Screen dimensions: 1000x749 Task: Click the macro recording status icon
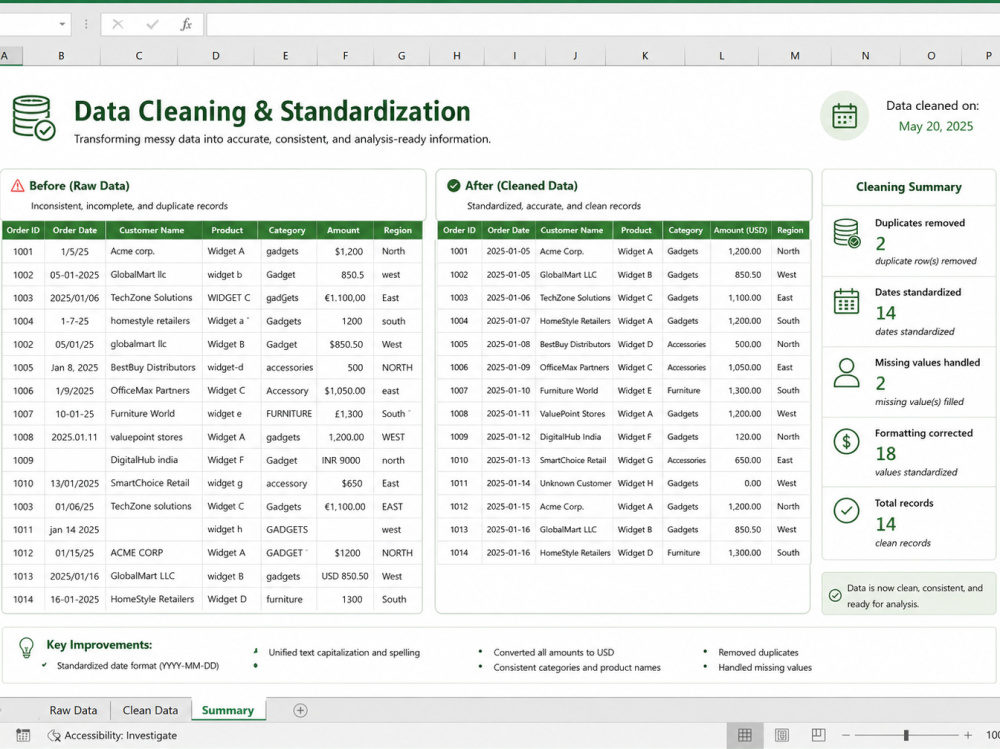tap(23, 735)
